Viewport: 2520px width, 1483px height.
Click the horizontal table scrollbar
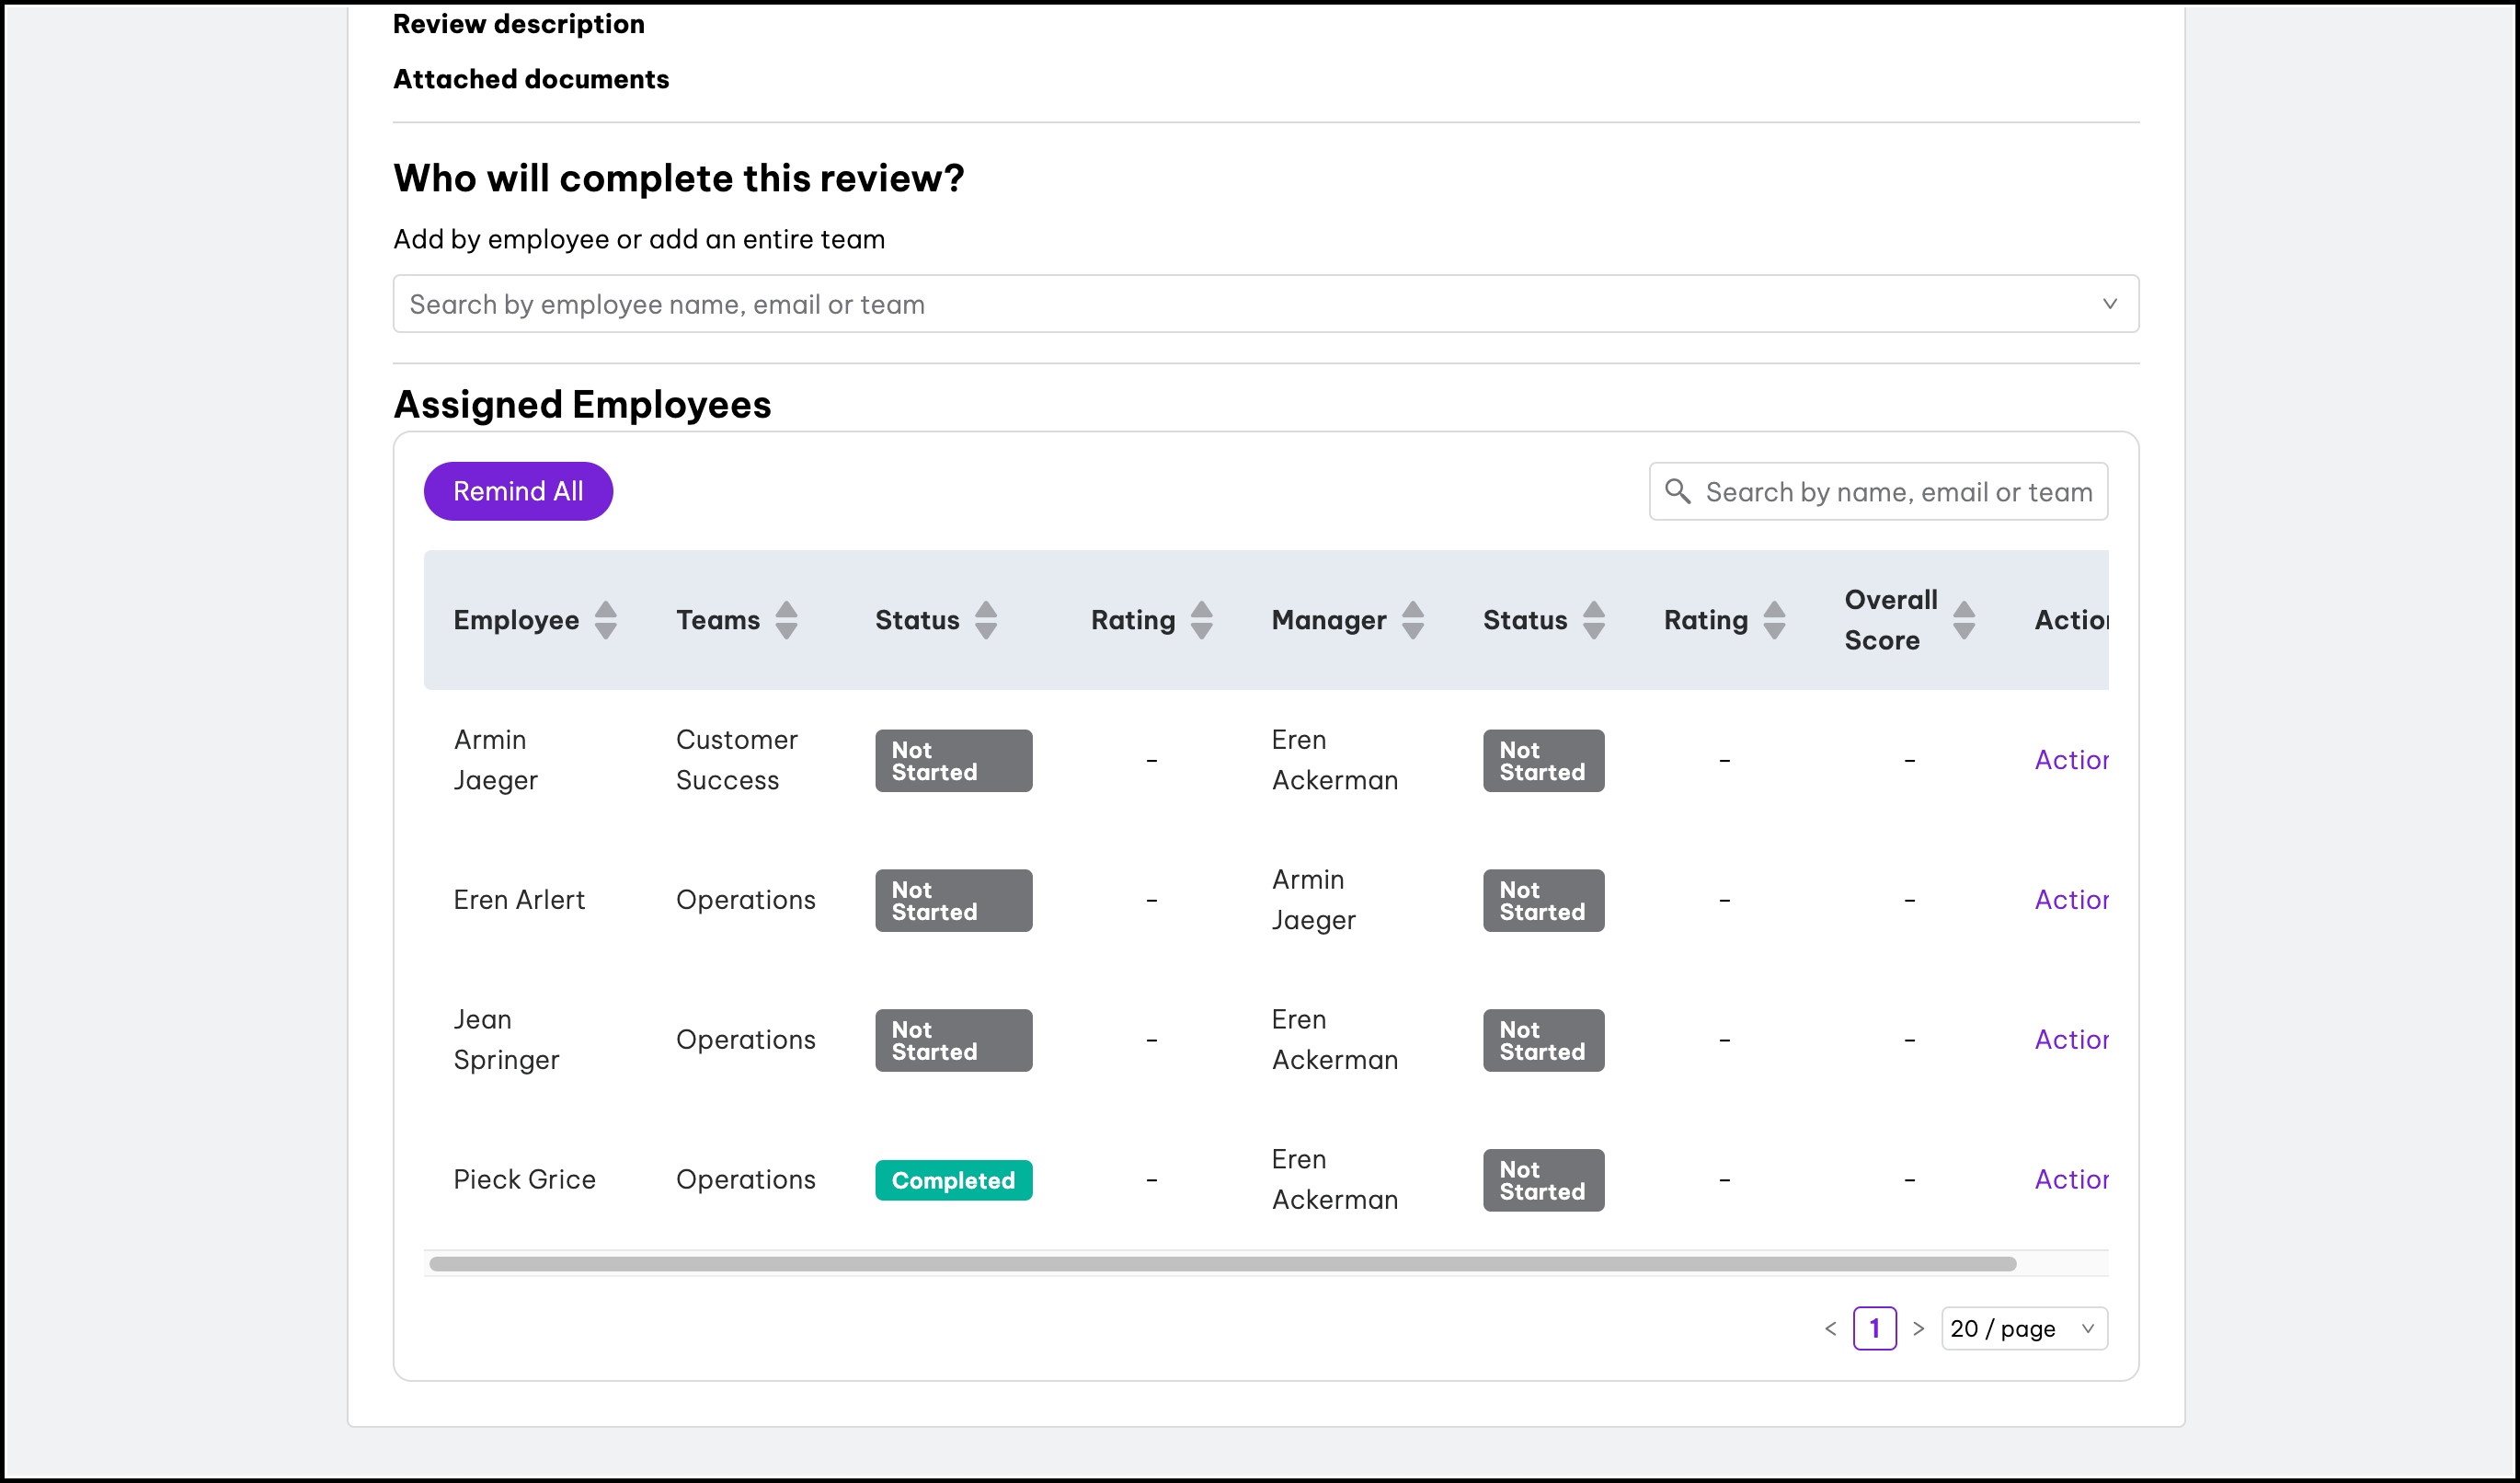(x=1221, y=1264)
